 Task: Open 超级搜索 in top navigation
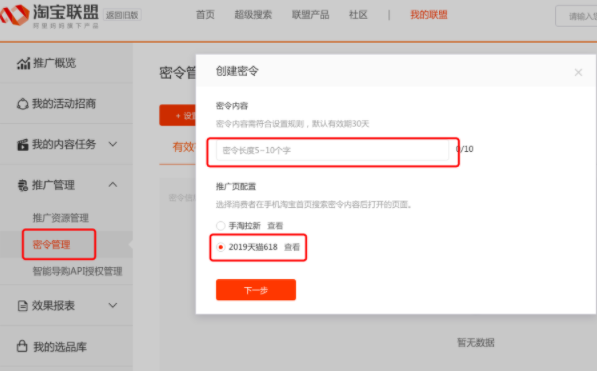point(253,15)
